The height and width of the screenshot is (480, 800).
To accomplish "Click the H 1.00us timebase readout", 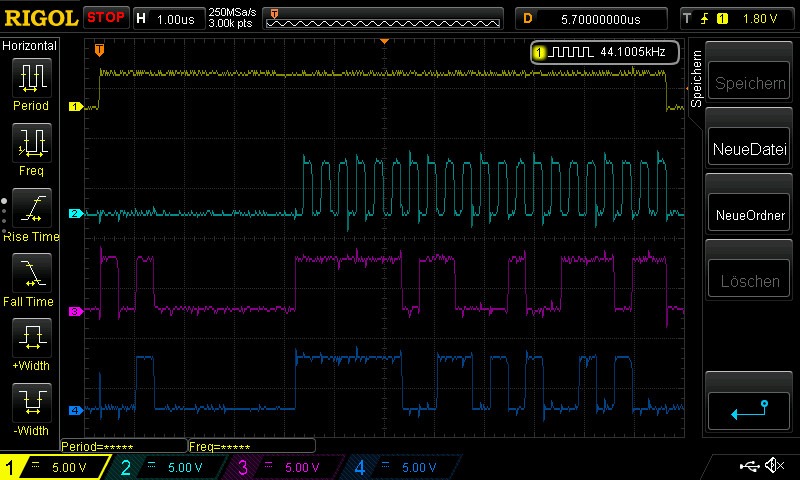I will [167, 19].
